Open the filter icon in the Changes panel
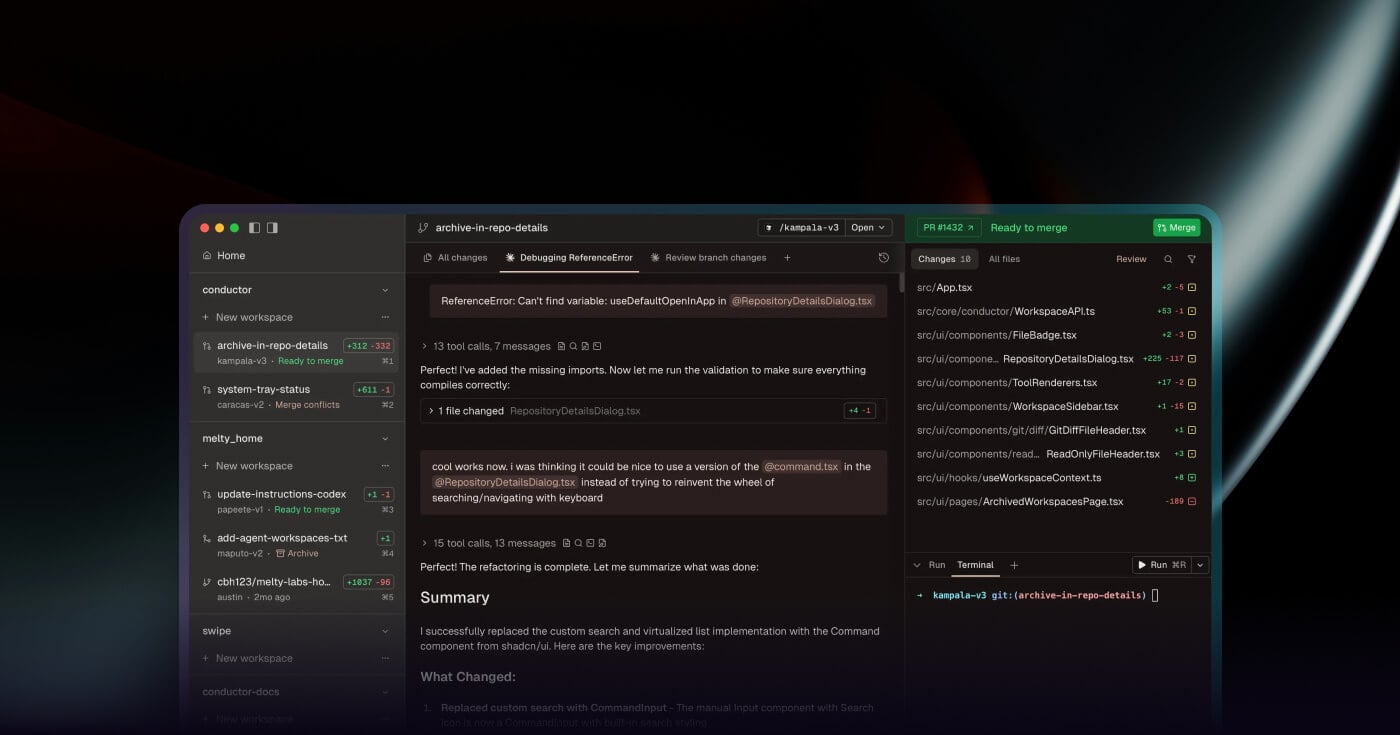This screenshot has width=1400, height=735. (x=1191, y=259)
